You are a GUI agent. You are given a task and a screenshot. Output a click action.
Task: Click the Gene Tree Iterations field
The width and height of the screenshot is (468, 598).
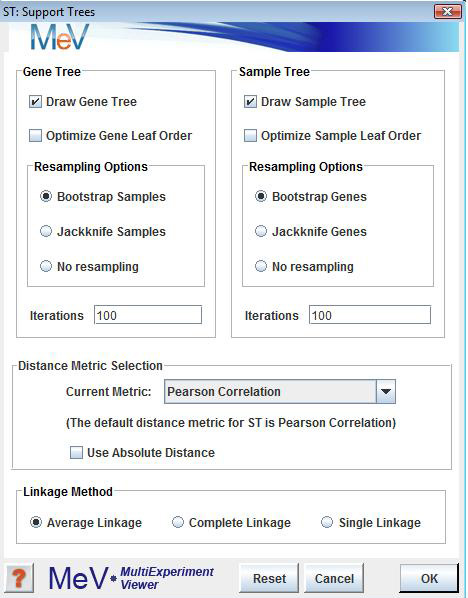tap(148, 315)
